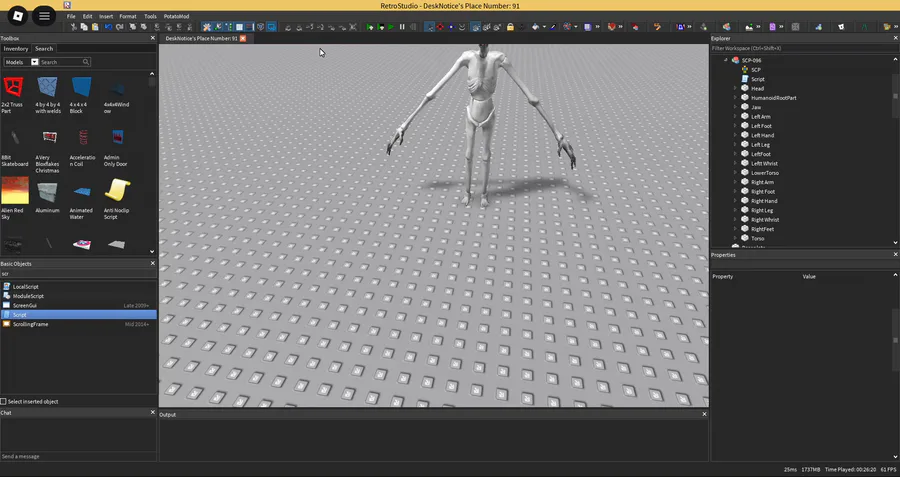Open the hamburger menu button

pos(44,15)
